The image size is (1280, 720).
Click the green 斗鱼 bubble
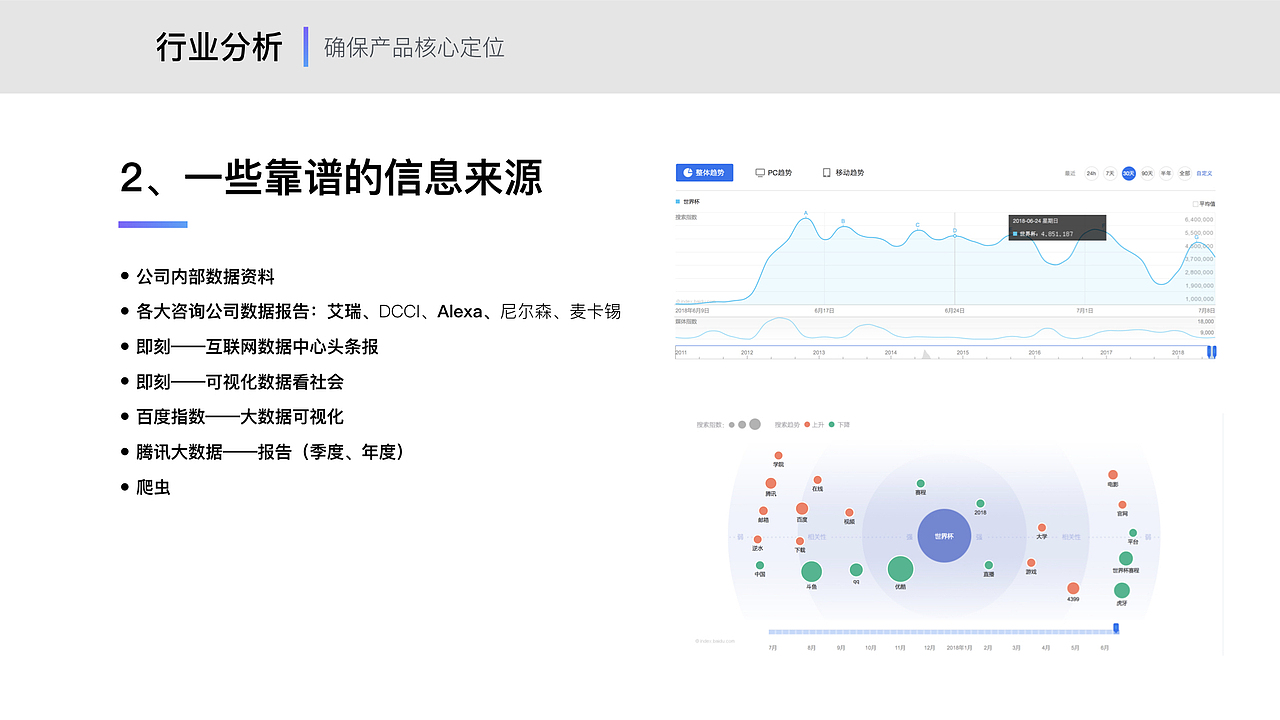click(x=811, y=572)
